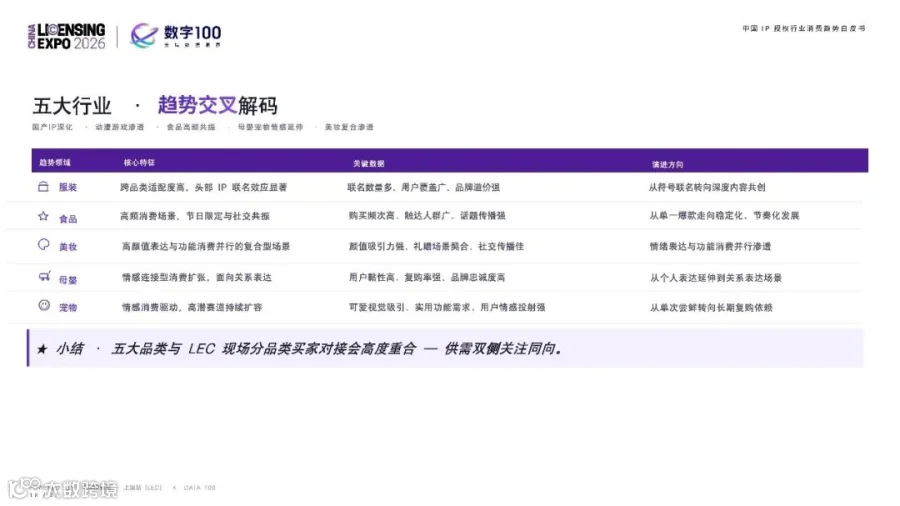Click cell 情感消费驱动、高潜赛道持续扩容
This screenshot has height=506, width=900.
click(x=192, y=308)
